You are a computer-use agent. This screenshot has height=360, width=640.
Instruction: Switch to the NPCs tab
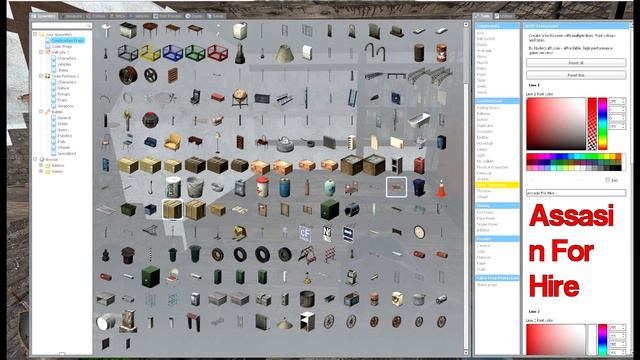click(118, 16)
